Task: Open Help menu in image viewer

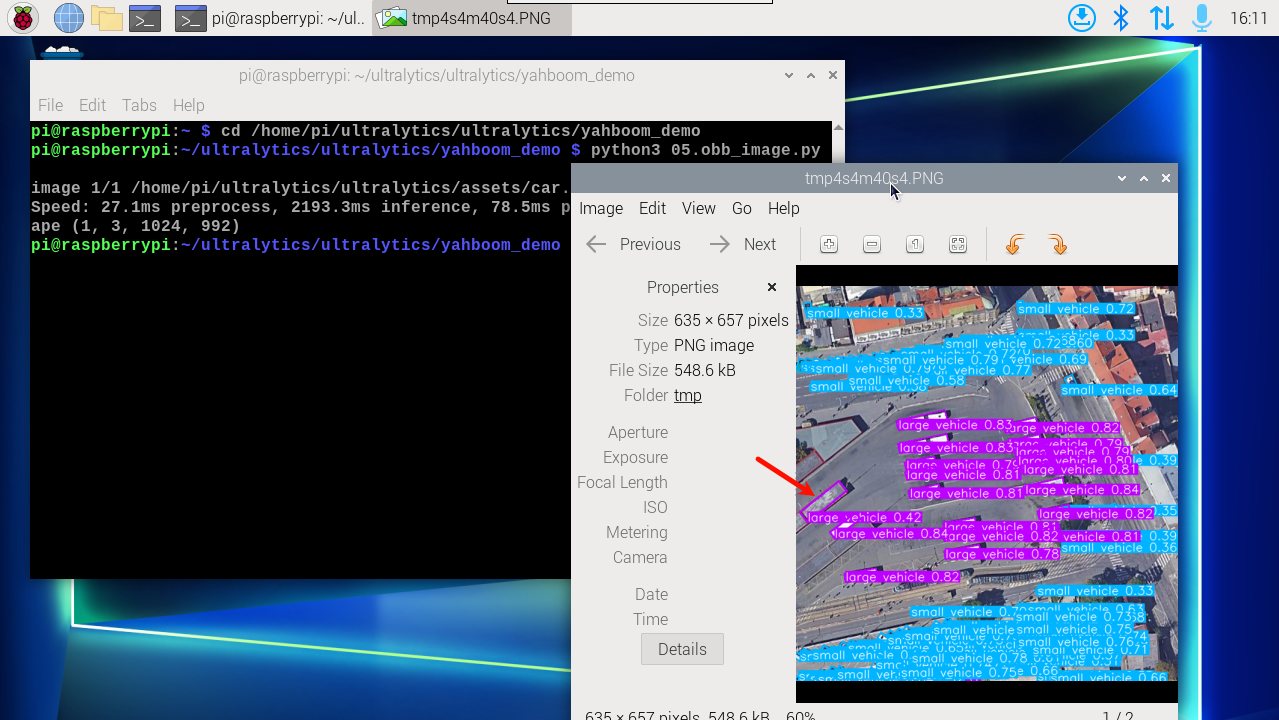Action: [784, 208]
